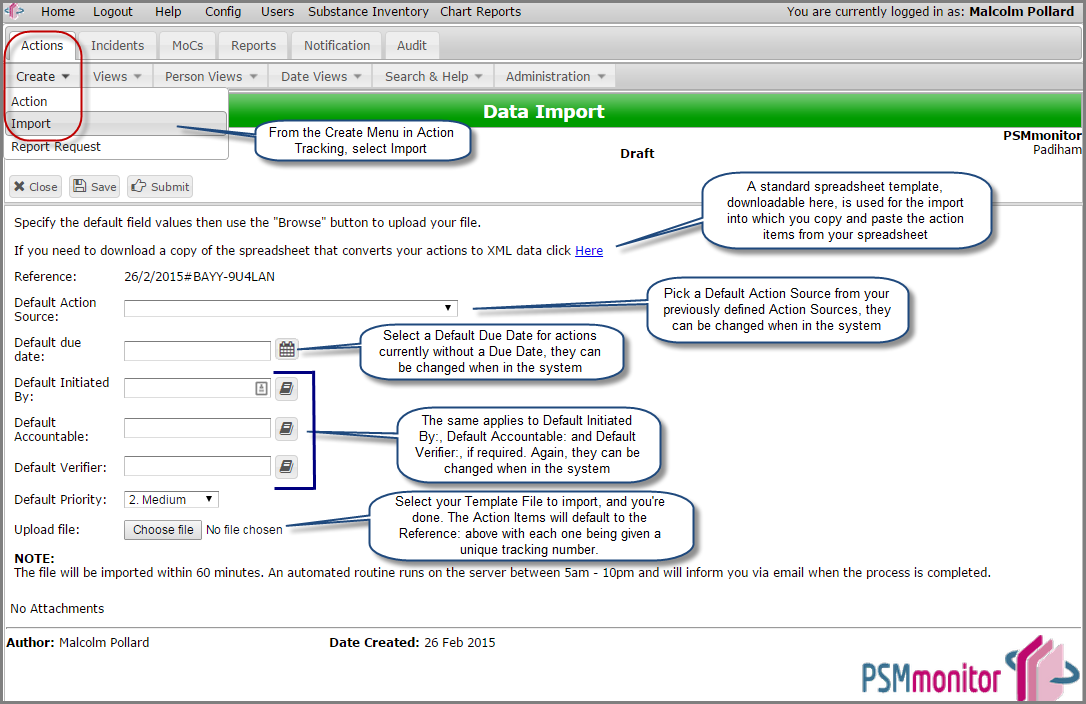
Task: Choose Report Request in the Create menu
Action: tap(56, 146)
